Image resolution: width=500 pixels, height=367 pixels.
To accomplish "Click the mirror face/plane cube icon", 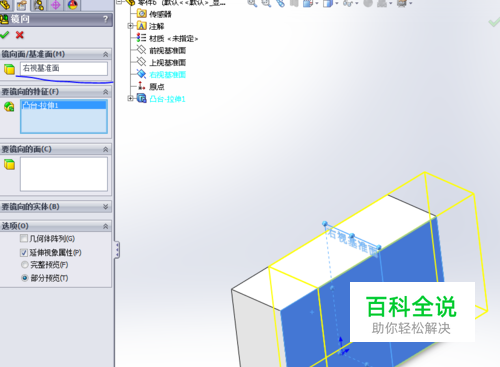I will coord(9,69).
